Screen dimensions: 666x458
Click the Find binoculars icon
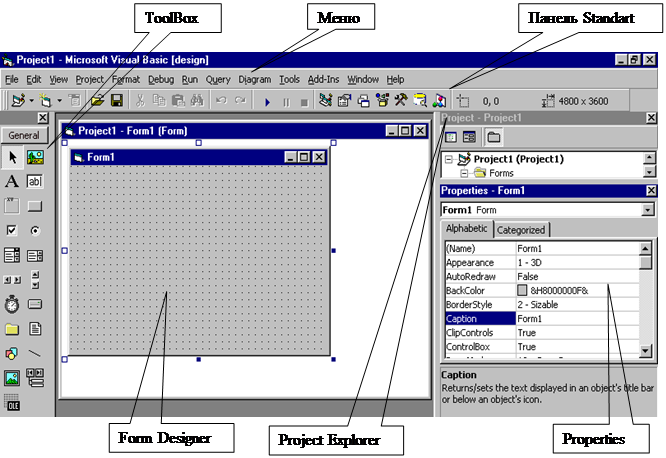197,101
